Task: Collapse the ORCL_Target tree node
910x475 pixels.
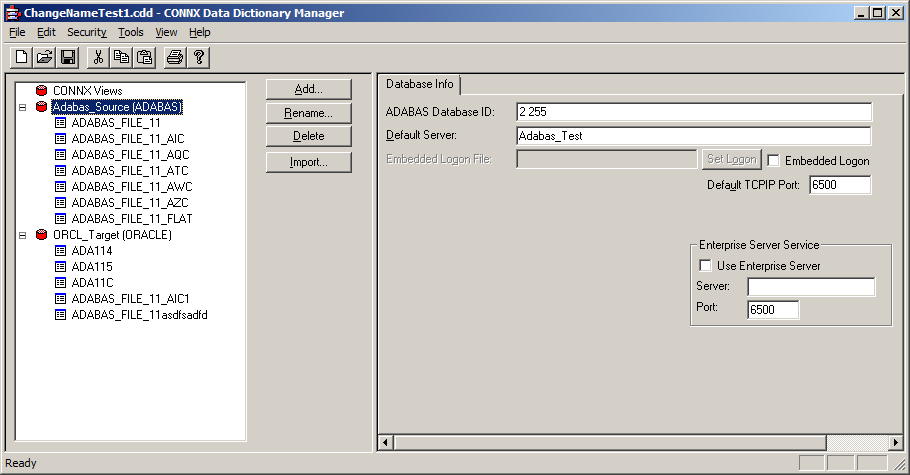Action: [x=23, y=235]
